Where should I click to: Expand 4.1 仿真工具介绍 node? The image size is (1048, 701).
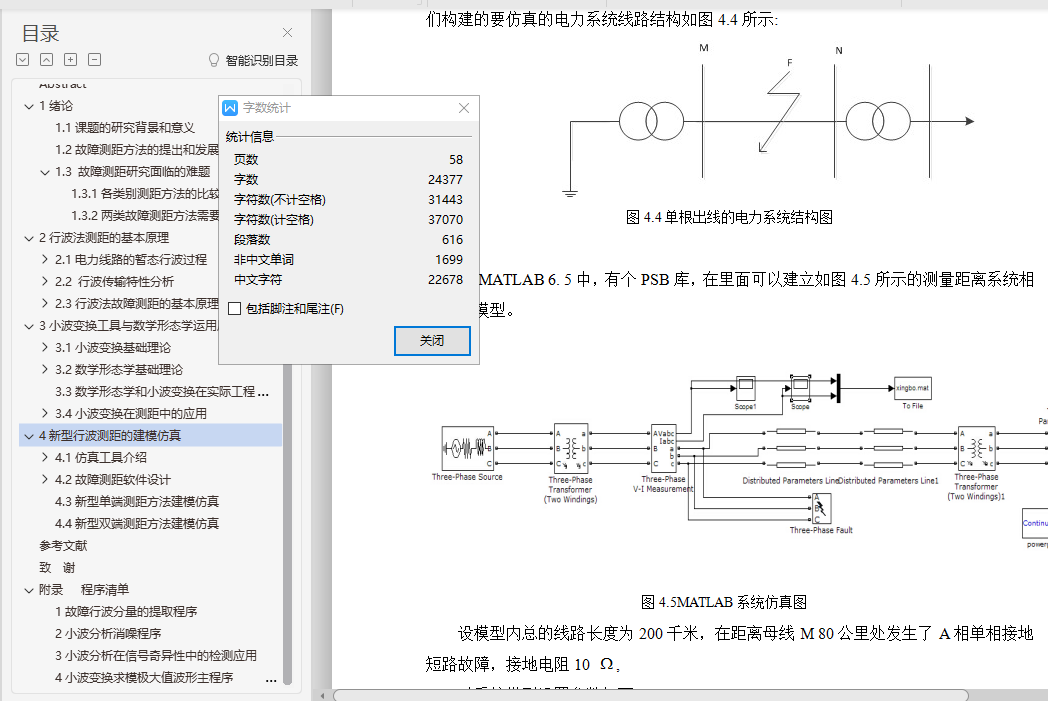pyautogui.click(x=45, y=458)
